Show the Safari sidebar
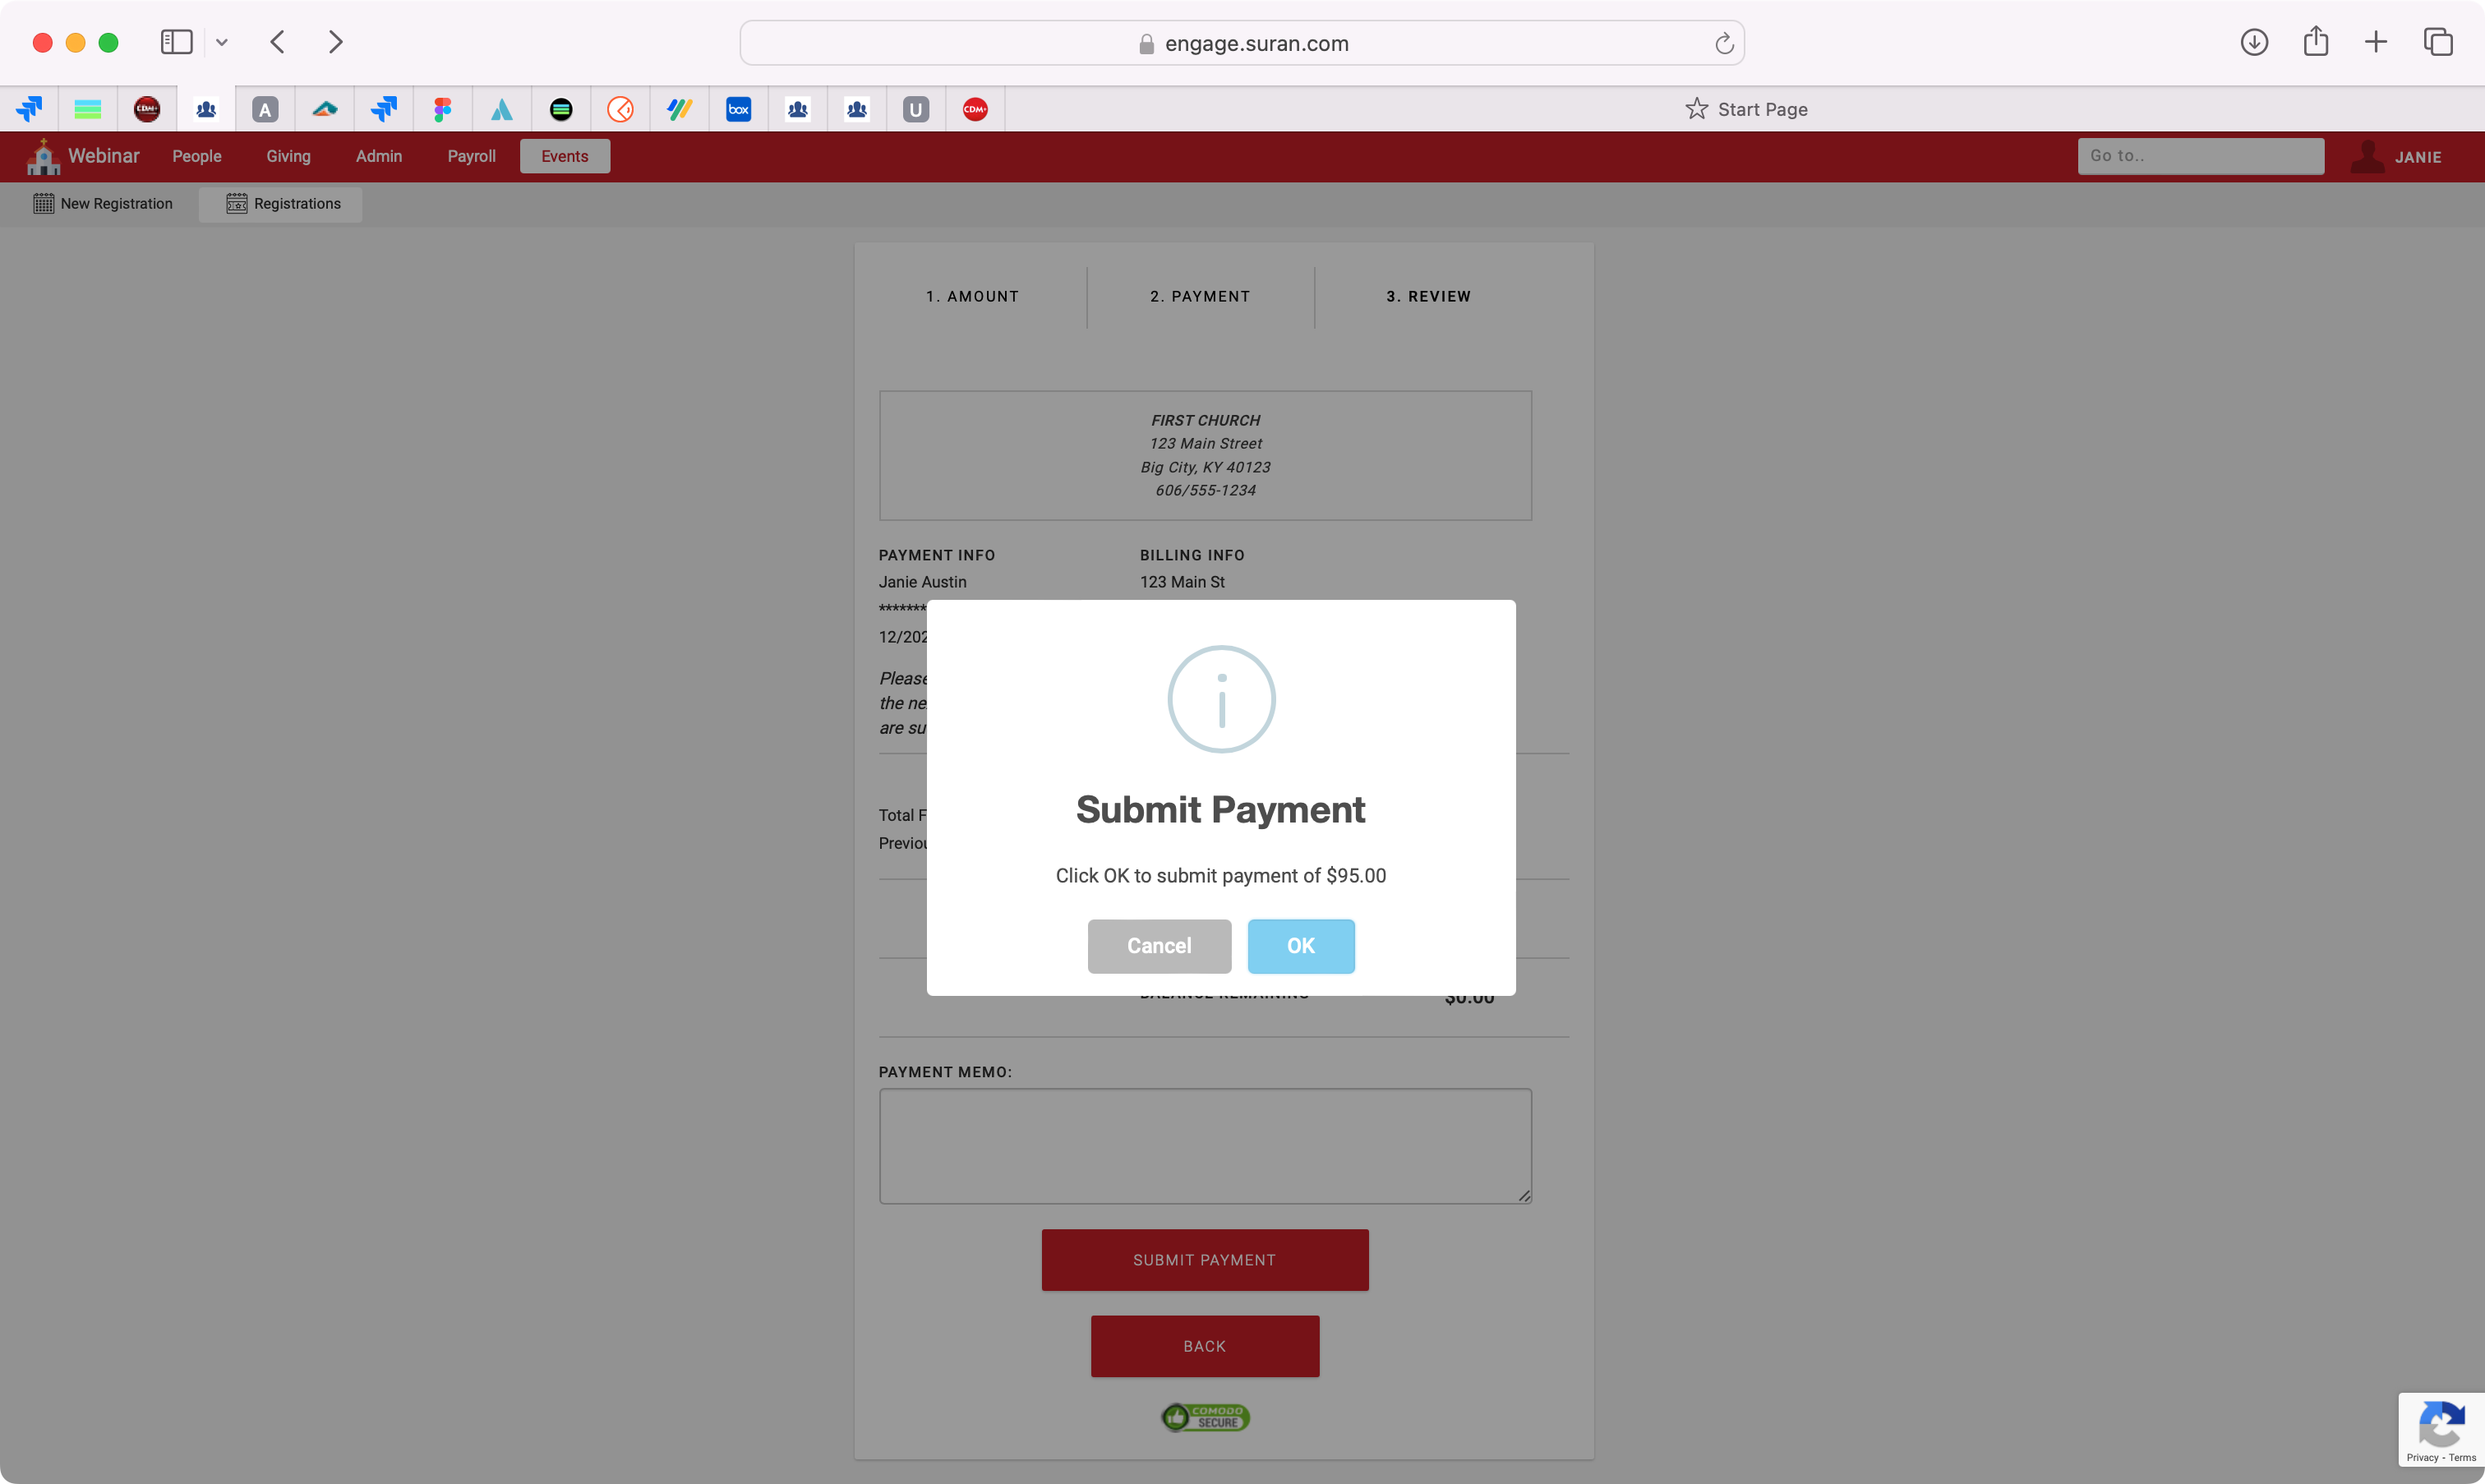 (x=176, y=42)
